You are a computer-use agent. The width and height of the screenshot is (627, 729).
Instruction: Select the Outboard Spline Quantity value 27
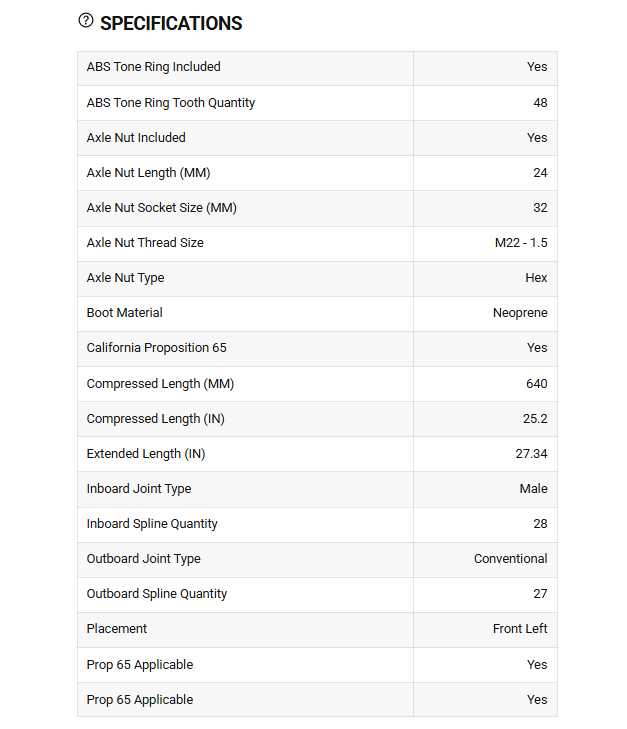coord(540,594)
